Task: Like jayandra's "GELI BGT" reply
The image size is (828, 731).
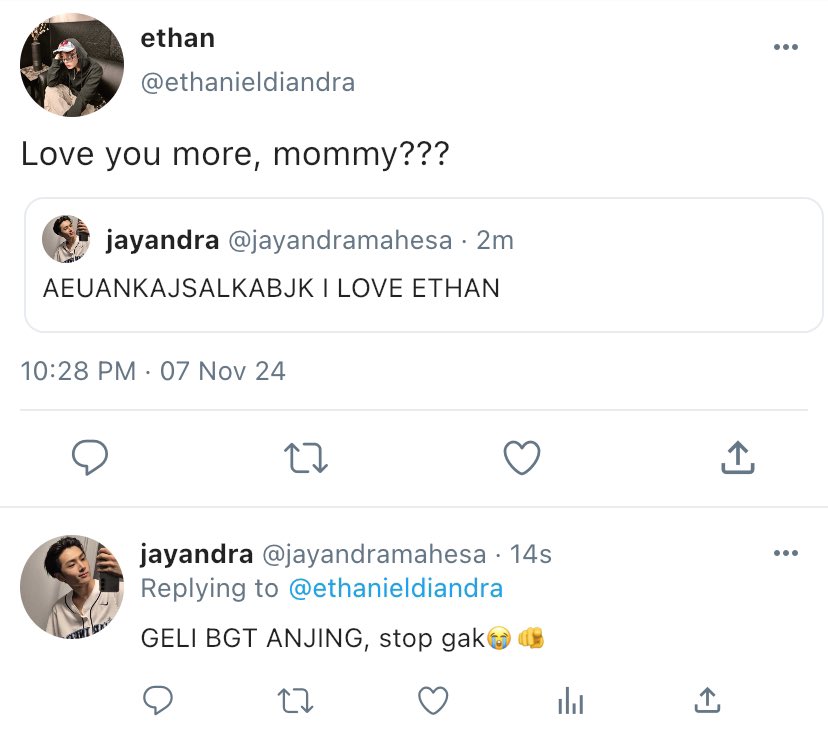Action: point(433,700)
